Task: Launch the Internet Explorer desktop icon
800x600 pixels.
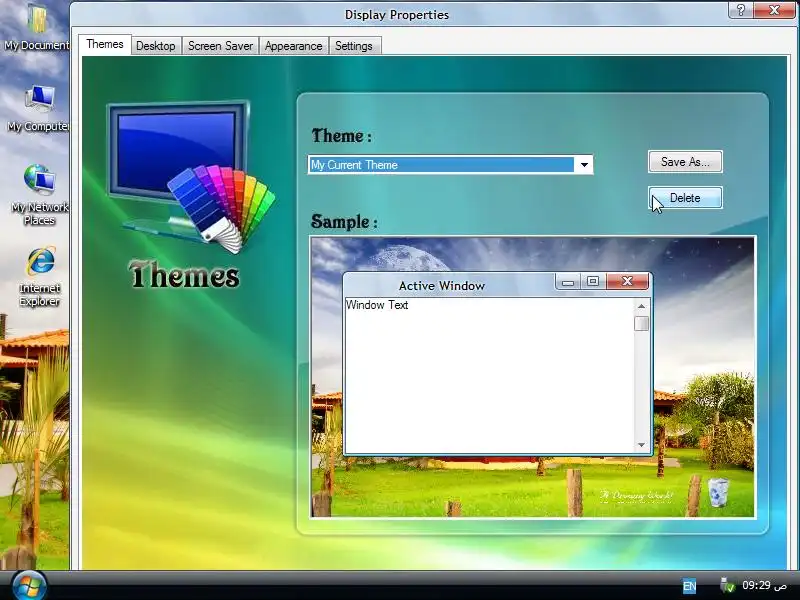Action: tap(40, 277)
